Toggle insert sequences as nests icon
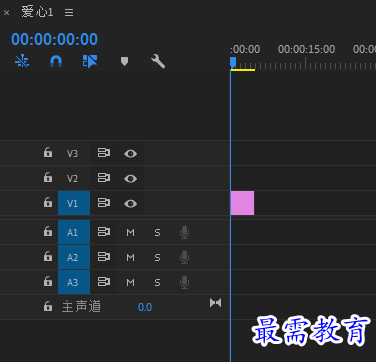The width and height of the screenshot is (376, 362). coord(22,61)
